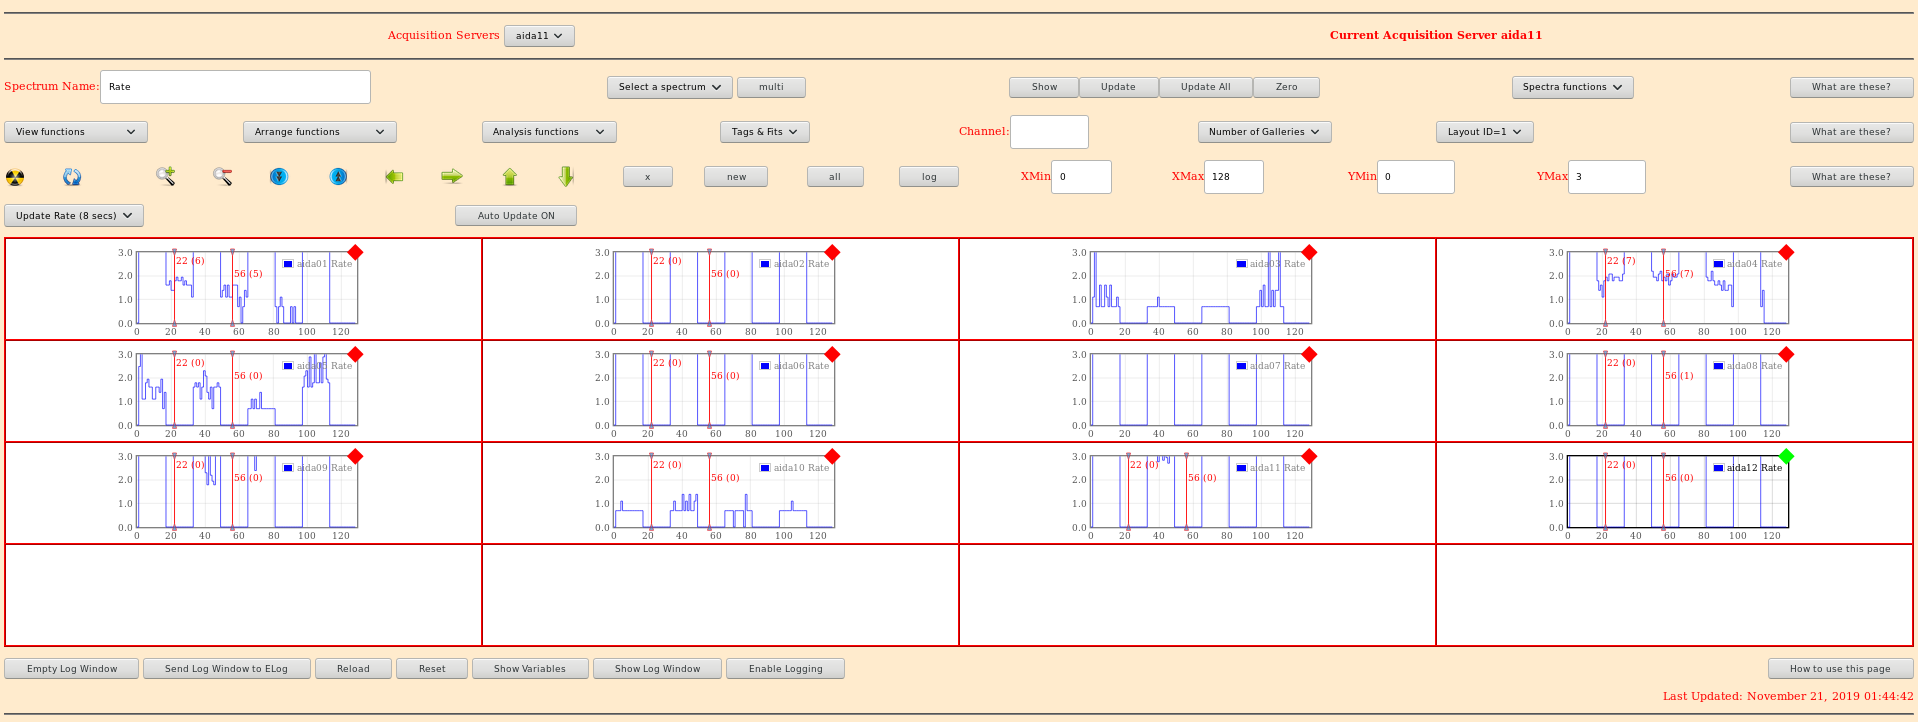
Task: Click the green right arrow icon
Action: [452, 177]
